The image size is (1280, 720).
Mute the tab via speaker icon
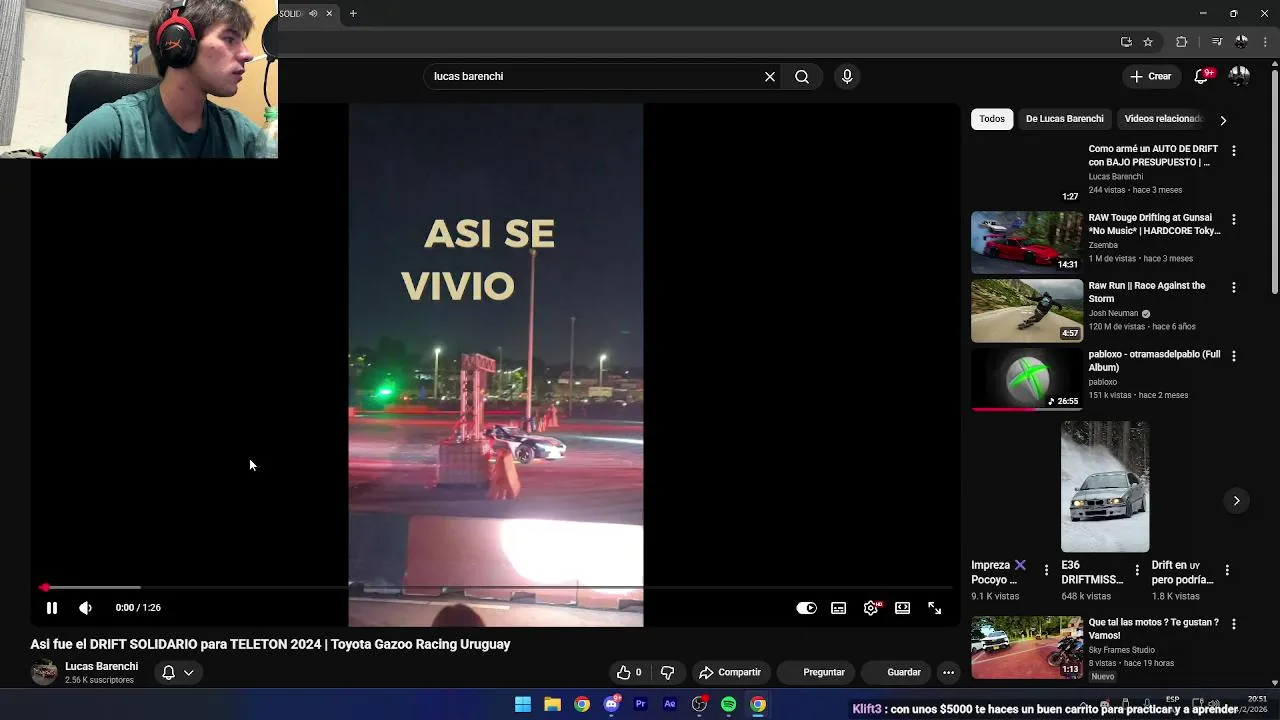point(313,13)
